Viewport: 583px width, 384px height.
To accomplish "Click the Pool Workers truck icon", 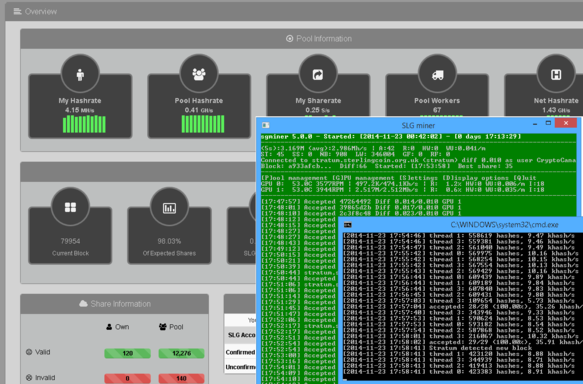I will [437, 75].
